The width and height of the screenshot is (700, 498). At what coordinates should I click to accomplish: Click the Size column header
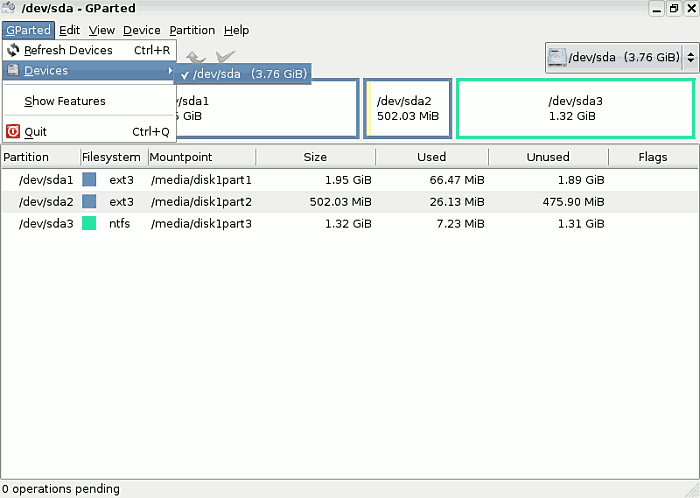pyautogui.click(x=315, y=157)
